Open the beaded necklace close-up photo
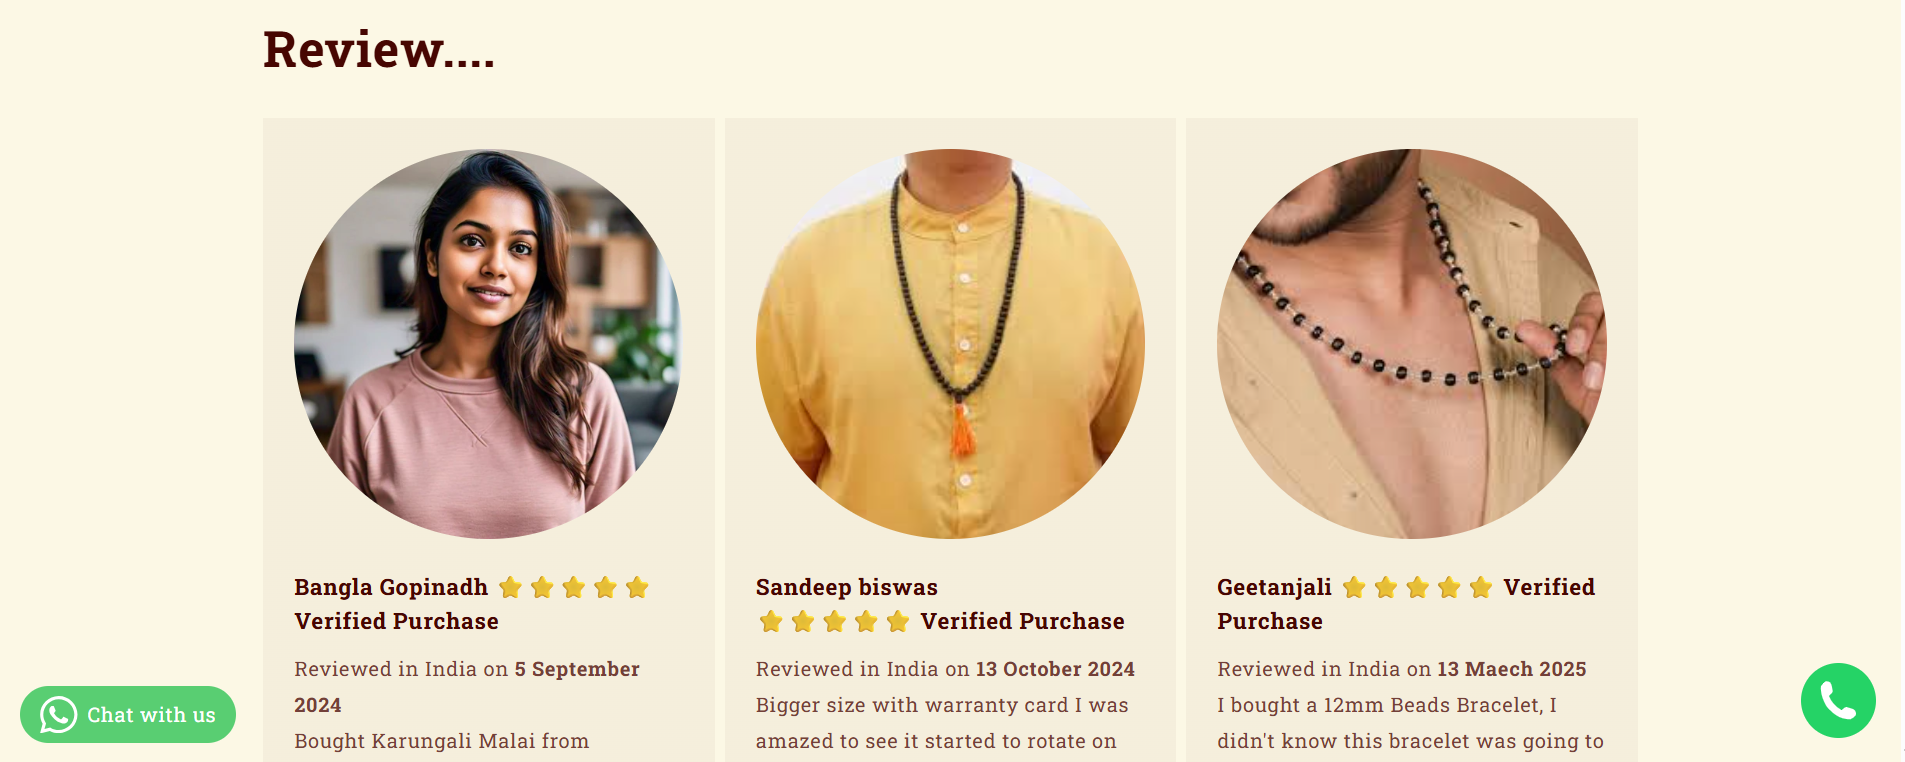This screenshot has height=762, width=1905. (x=1411, y=344)
